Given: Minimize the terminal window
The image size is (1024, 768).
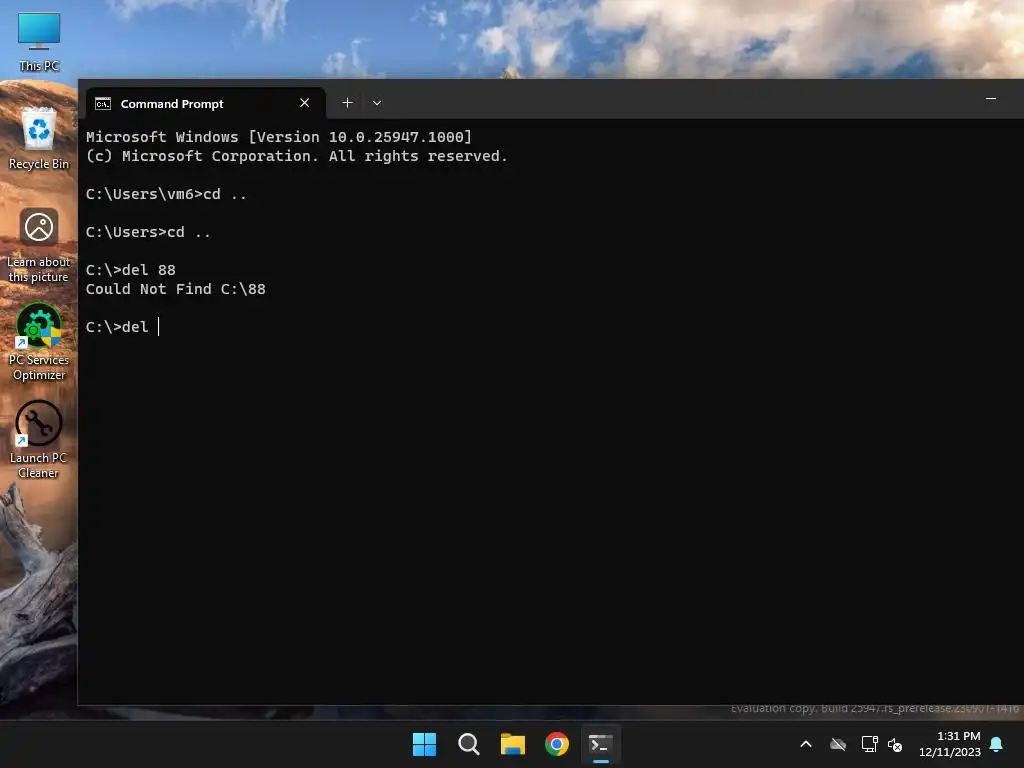Looking at the screenshot, I should [x=991, y=99].
